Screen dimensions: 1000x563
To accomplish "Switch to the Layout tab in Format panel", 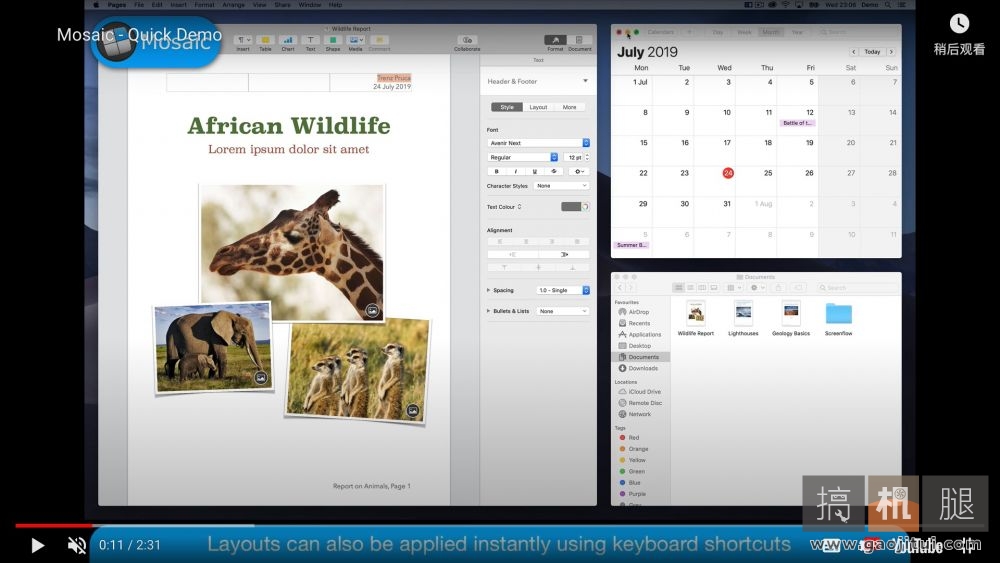I will coord(538,107).
